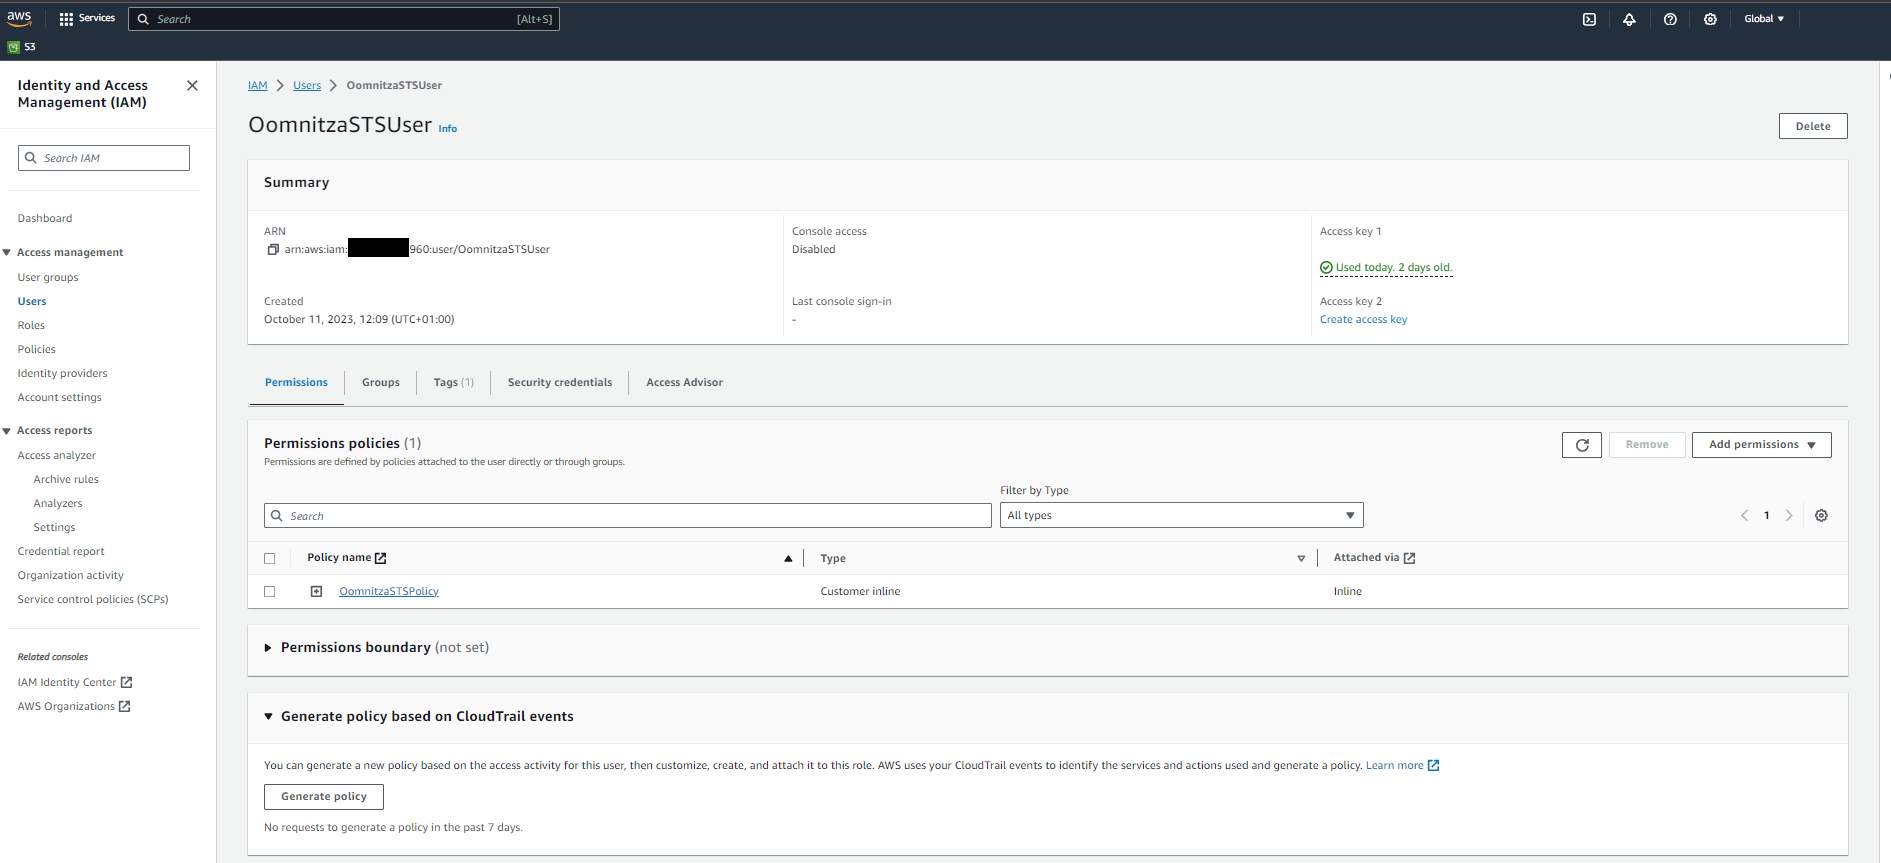Check the OomnitzaSTSPolicy row checkbox
Viewport: 1891px width, 863px height.
pos(269,592)
